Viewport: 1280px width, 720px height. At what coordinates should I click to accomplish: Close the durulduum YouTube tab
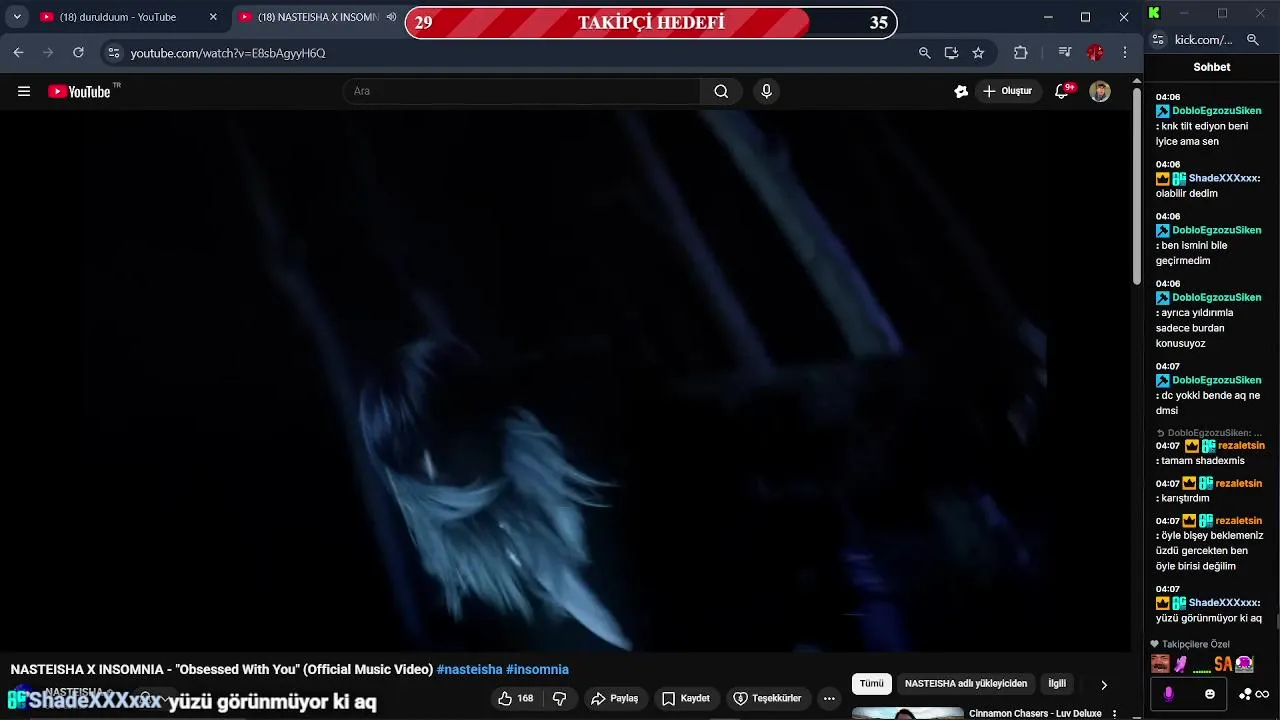click(212, 17)
